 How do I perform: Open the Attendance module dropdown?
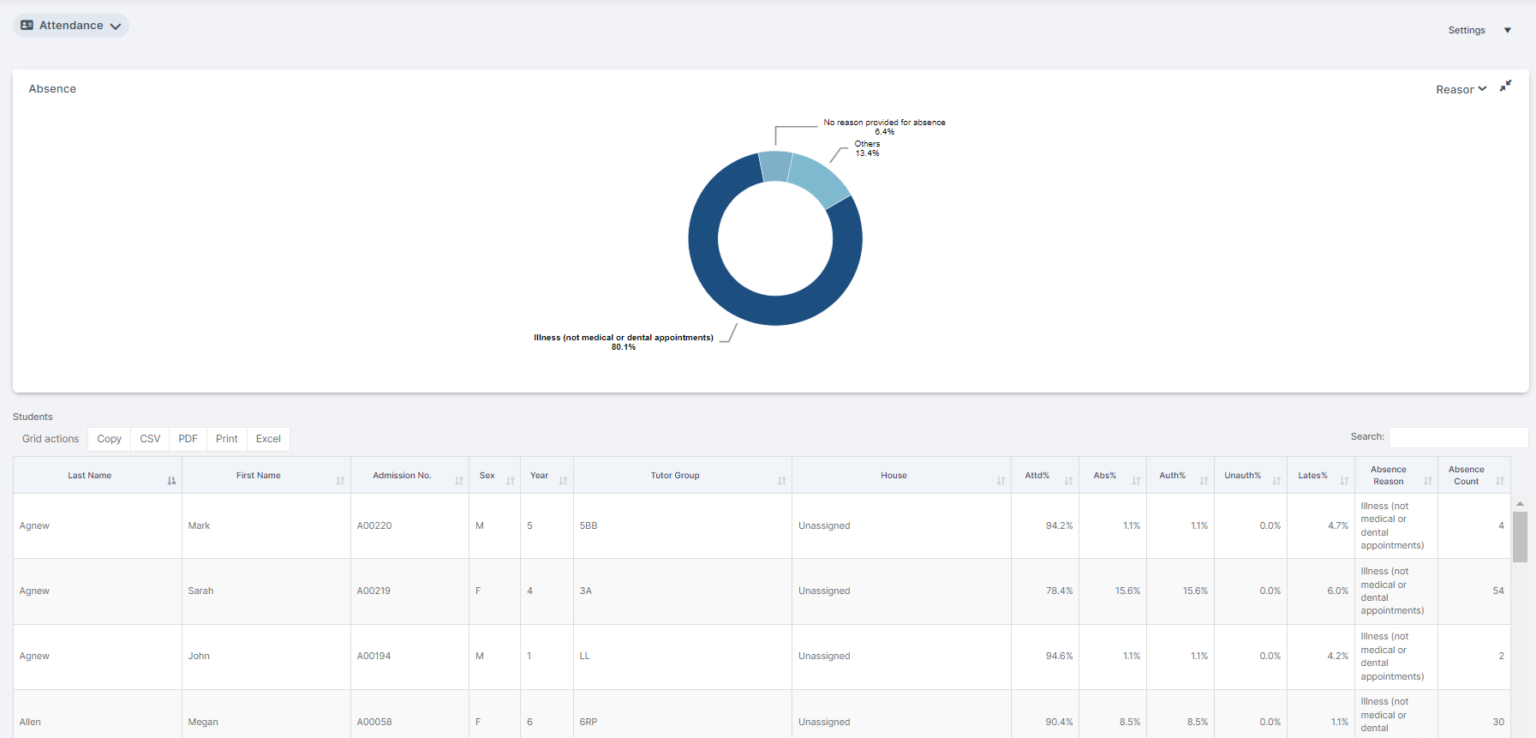click(115, 26)
